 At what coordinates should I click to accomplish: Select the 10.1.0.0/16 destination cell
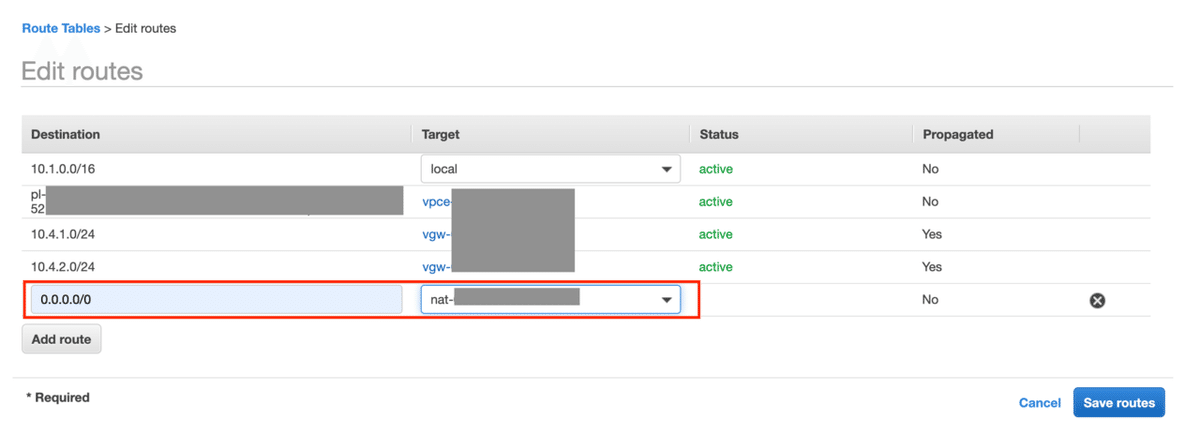click(x=63, y=169)
